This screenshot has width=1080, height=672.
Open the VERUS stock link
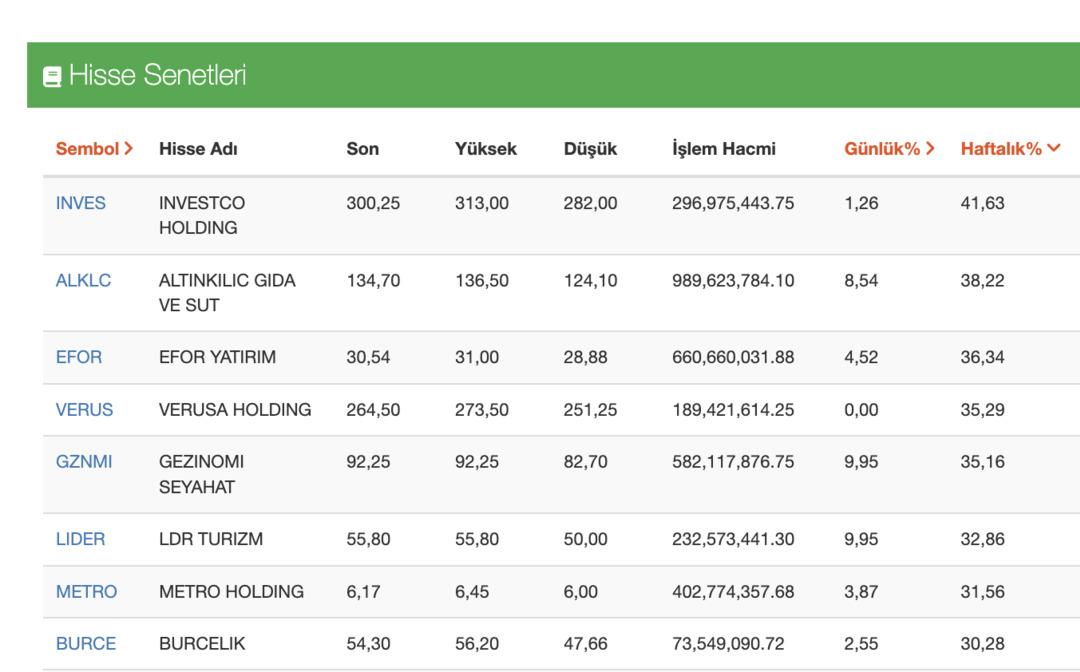click(x=84, y=410)
